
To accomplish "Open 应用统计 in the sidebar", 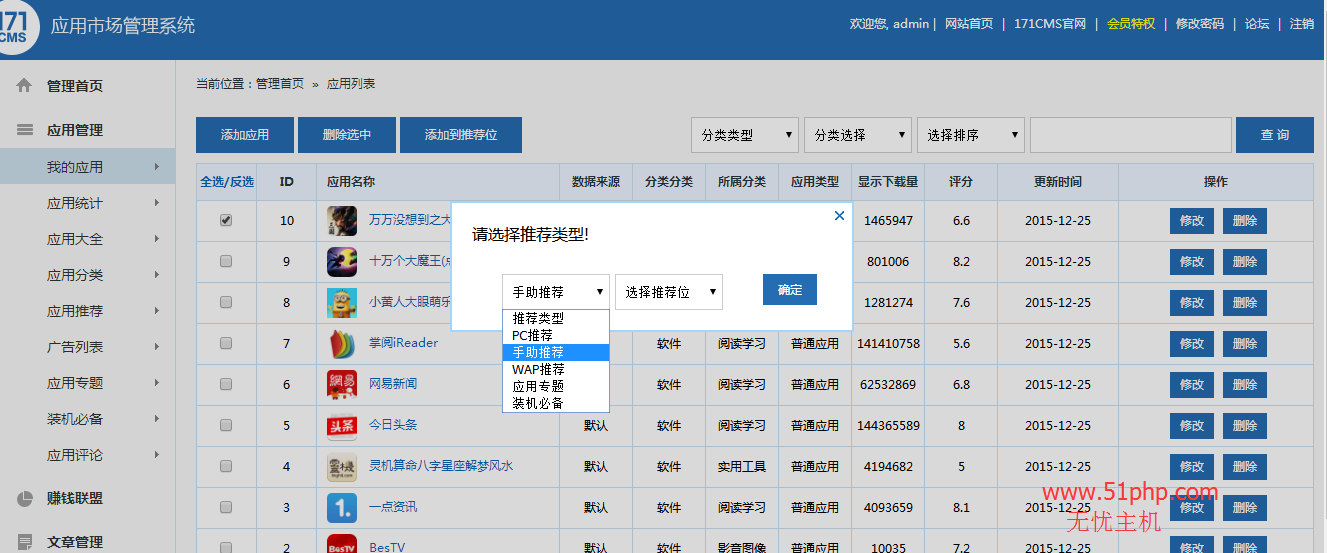I will 75,203.
